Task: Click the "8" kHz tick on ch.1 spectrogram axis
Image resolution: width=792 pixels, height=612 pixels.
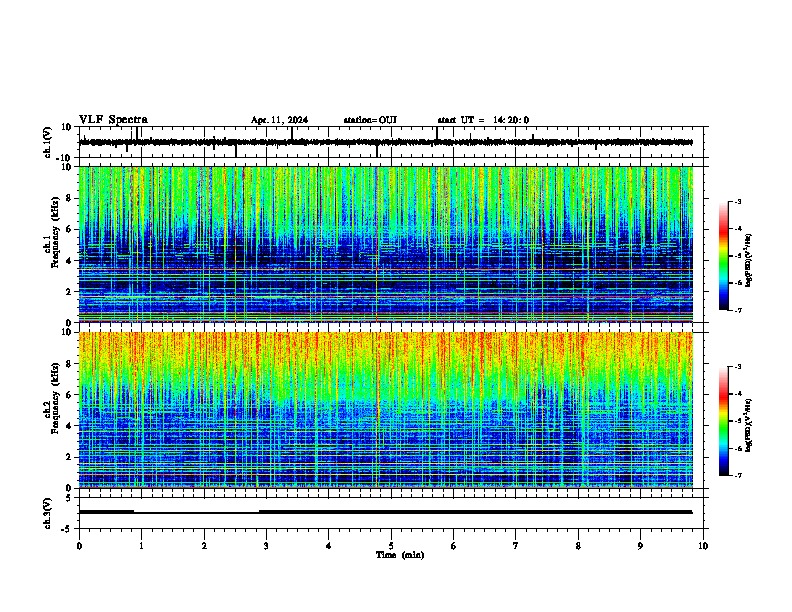Action: pos(69,198)
